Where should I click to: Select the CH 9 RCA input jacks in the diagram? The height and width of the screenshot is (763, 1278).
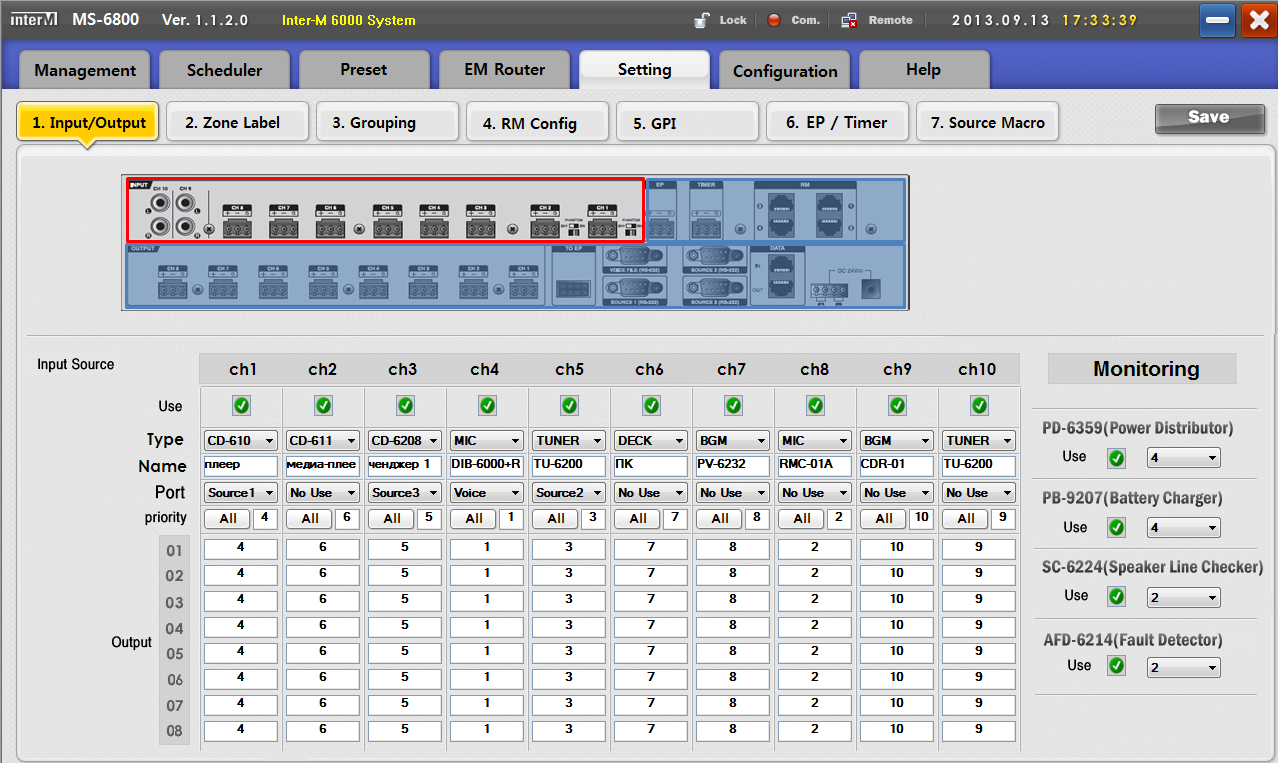(x=186, y=213)
